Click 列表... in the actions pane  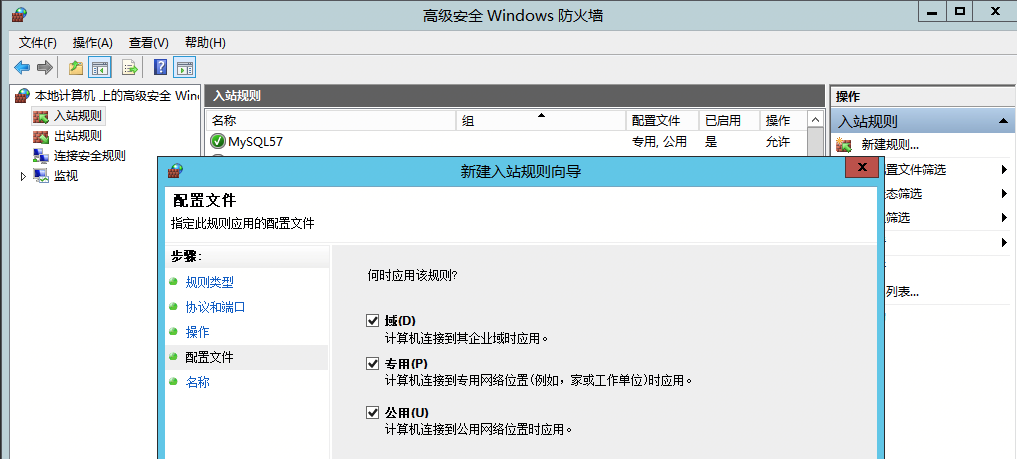point(902,292)
